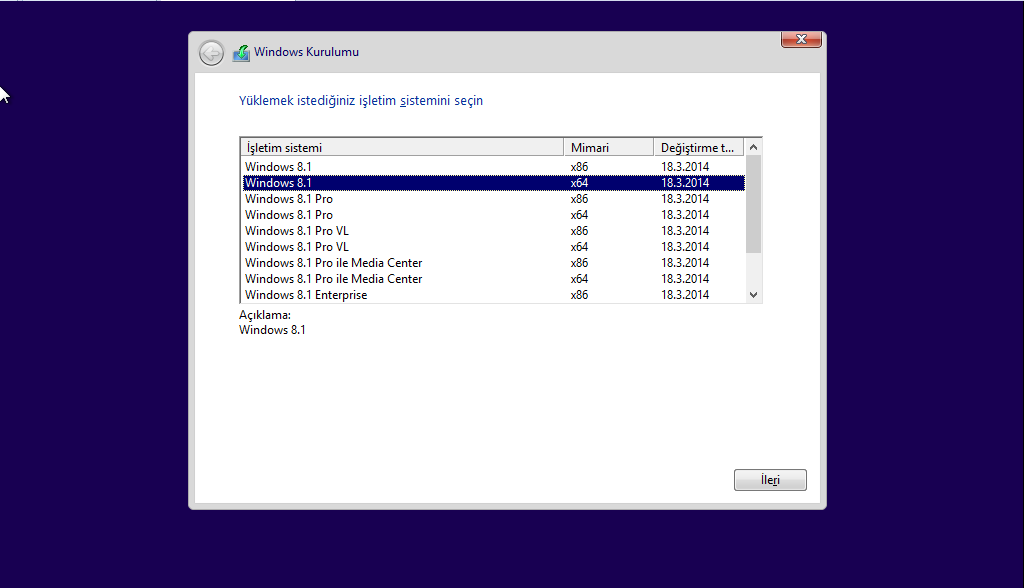1024x588 pixels.
Task: Sort by Mimari column header
Action: point(608,147)
